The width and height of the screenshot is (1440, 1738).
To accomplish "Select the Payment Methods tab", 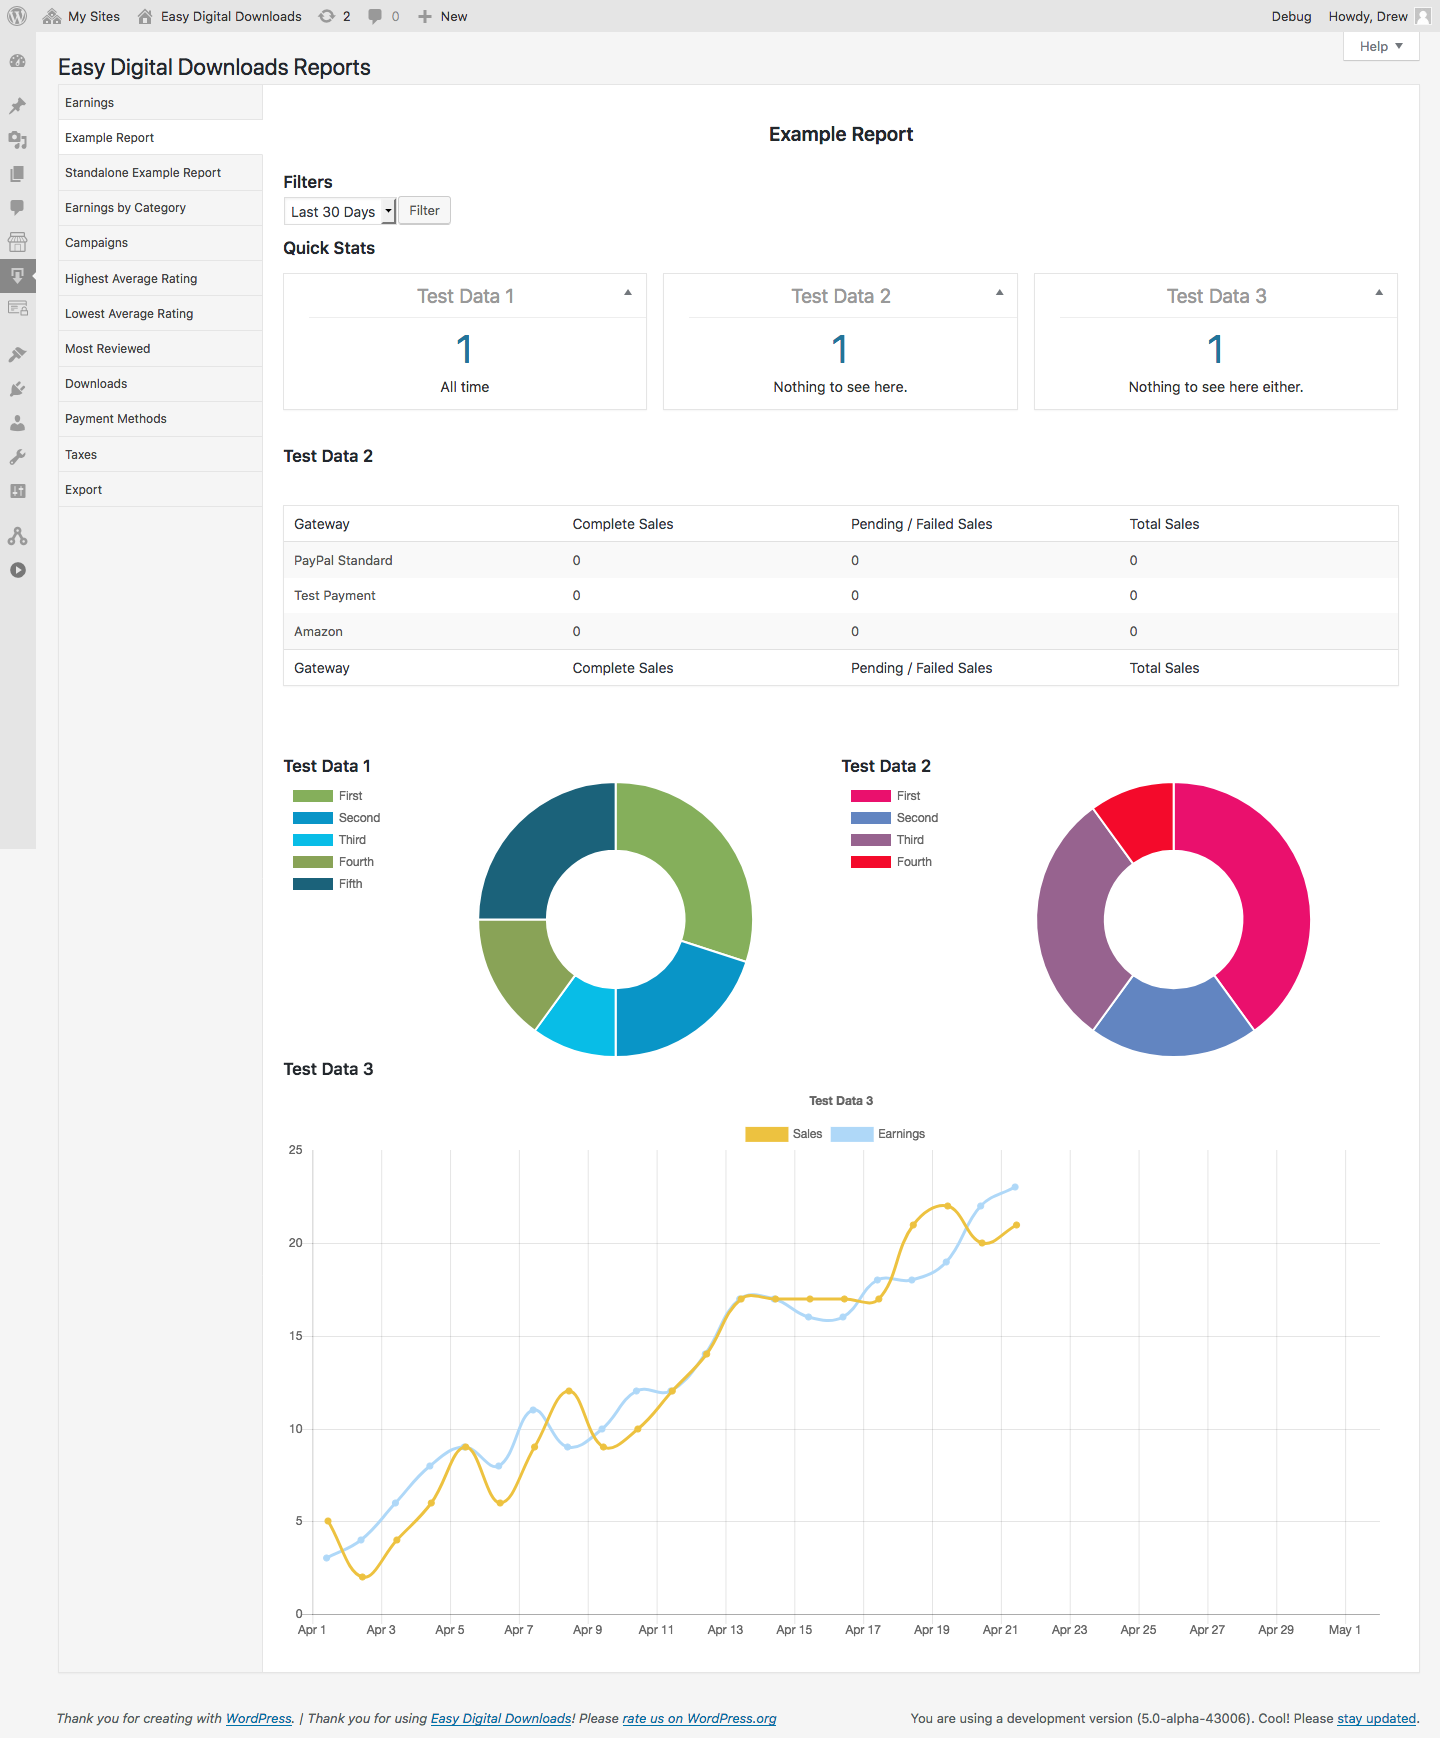I will click(x=160, y=419).
